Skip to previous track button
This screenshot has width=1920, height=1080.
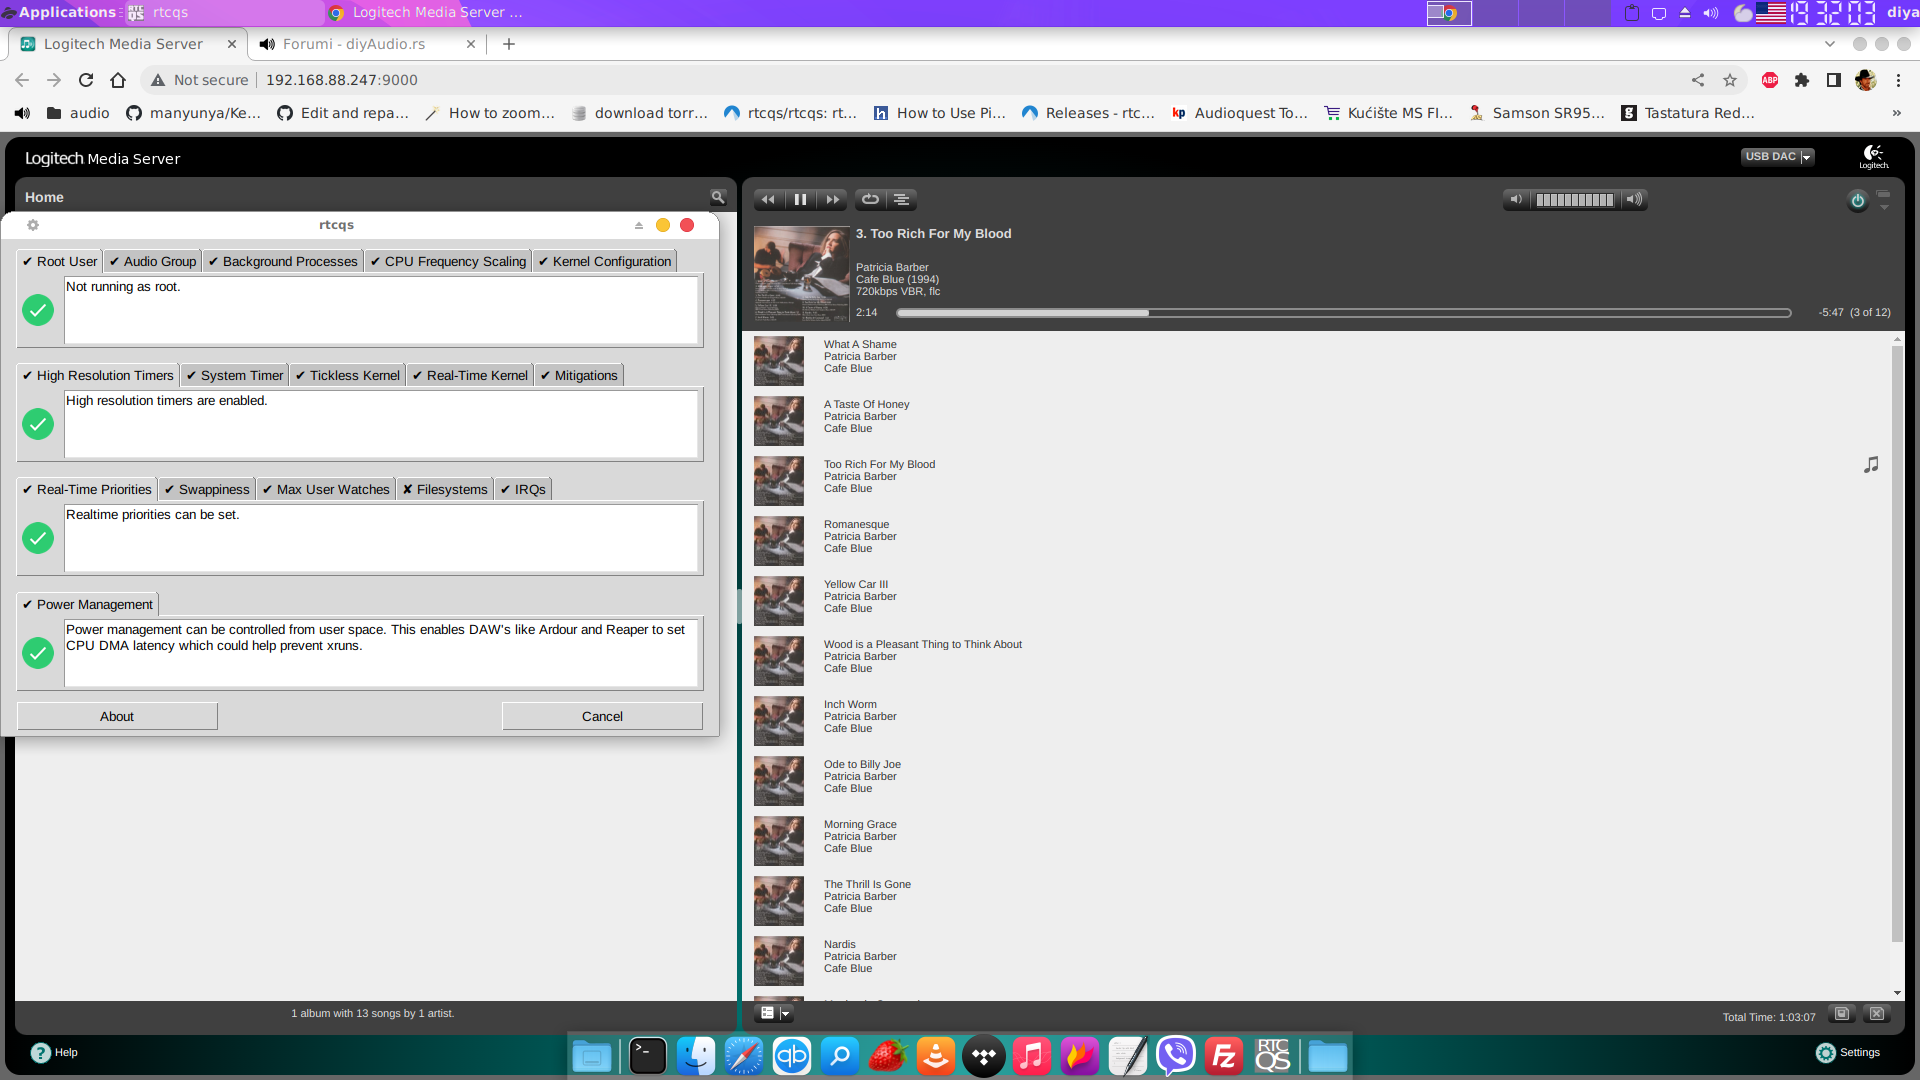click(x=768, y=199)
